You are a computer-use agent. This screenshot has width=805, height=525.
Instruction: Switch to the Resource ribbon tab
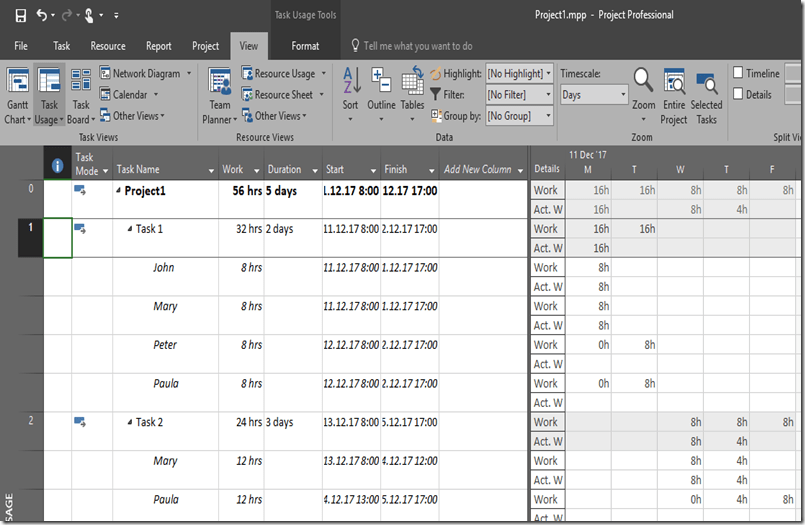coord(108,46)
